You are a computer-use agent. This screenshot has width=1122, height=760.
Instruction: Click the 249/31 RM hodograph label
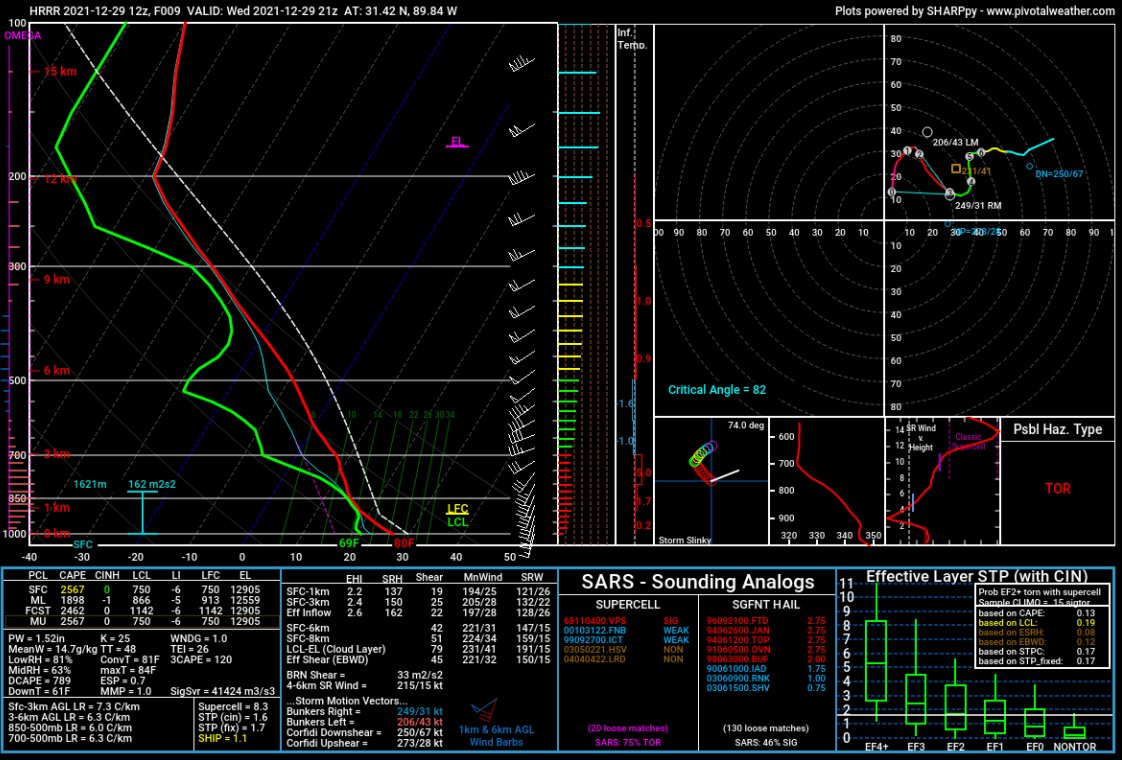pyautogui.click(x=978, y=205)
